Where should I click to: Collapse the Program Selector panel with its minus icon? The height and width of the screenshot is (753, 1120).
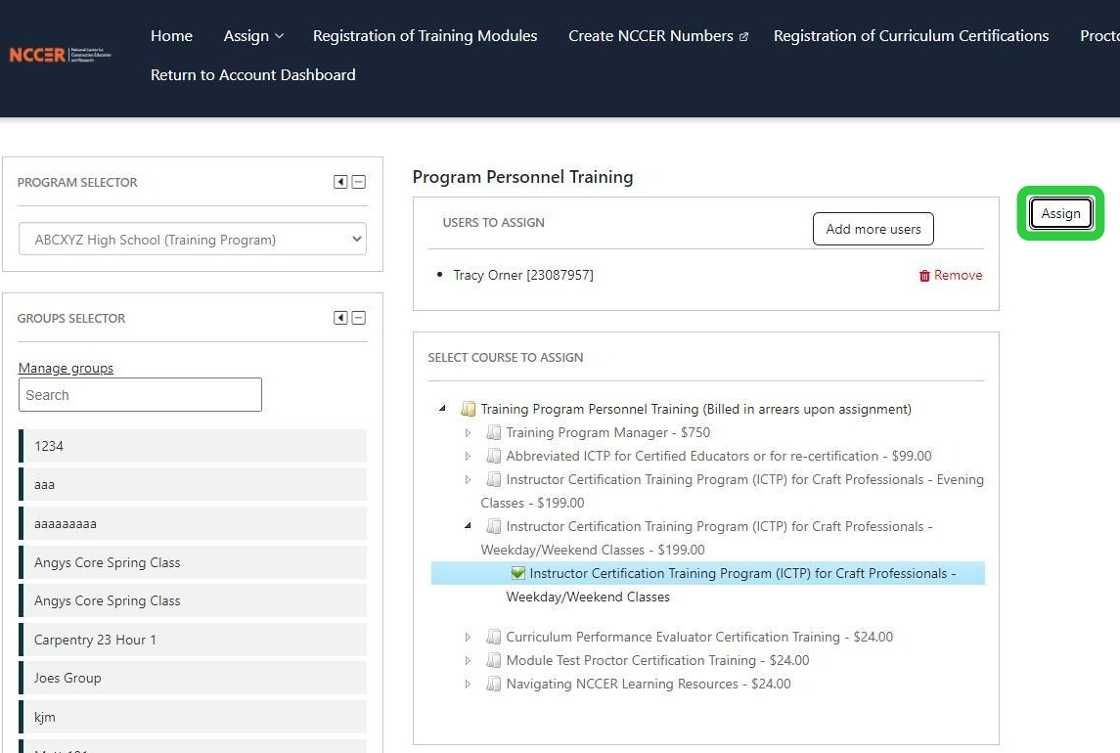[360, 182]
